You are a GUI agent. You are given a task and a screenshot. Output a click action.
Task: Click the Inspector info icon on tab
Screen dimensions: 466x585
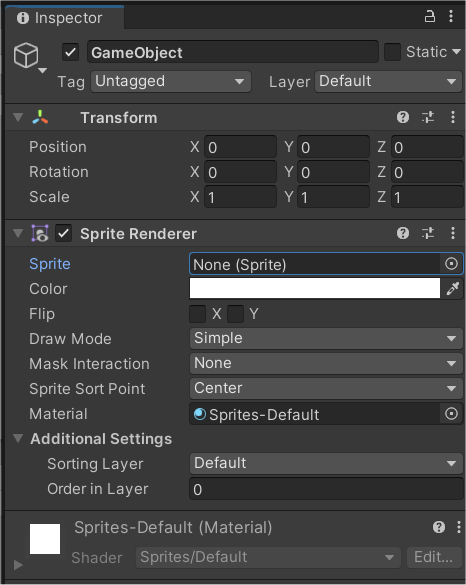(23, 18)
